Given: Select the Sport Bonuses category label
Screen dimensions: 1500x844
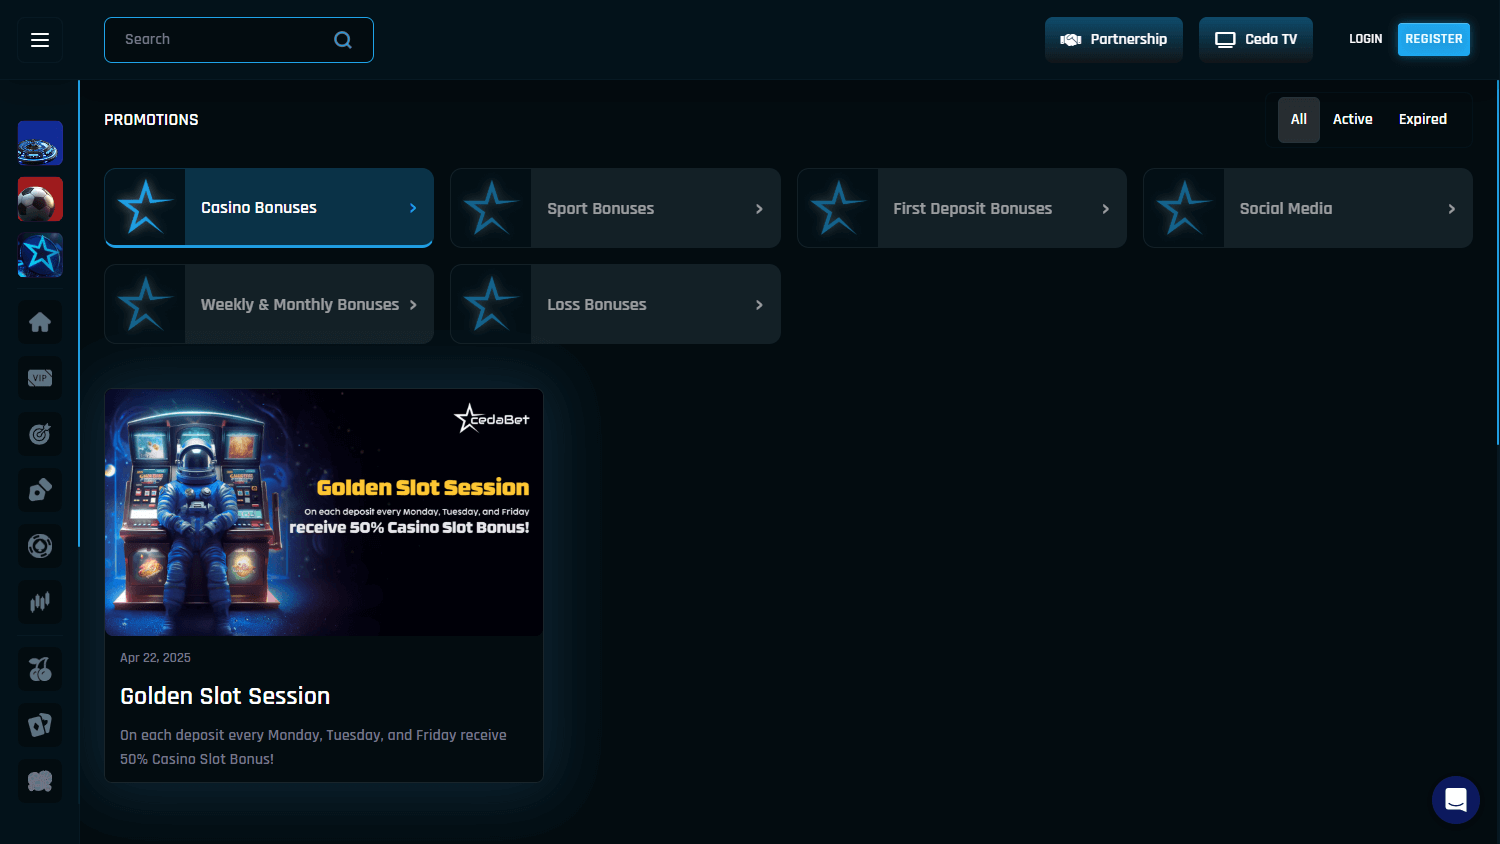Looking at the screenshot, I should 600,209.
